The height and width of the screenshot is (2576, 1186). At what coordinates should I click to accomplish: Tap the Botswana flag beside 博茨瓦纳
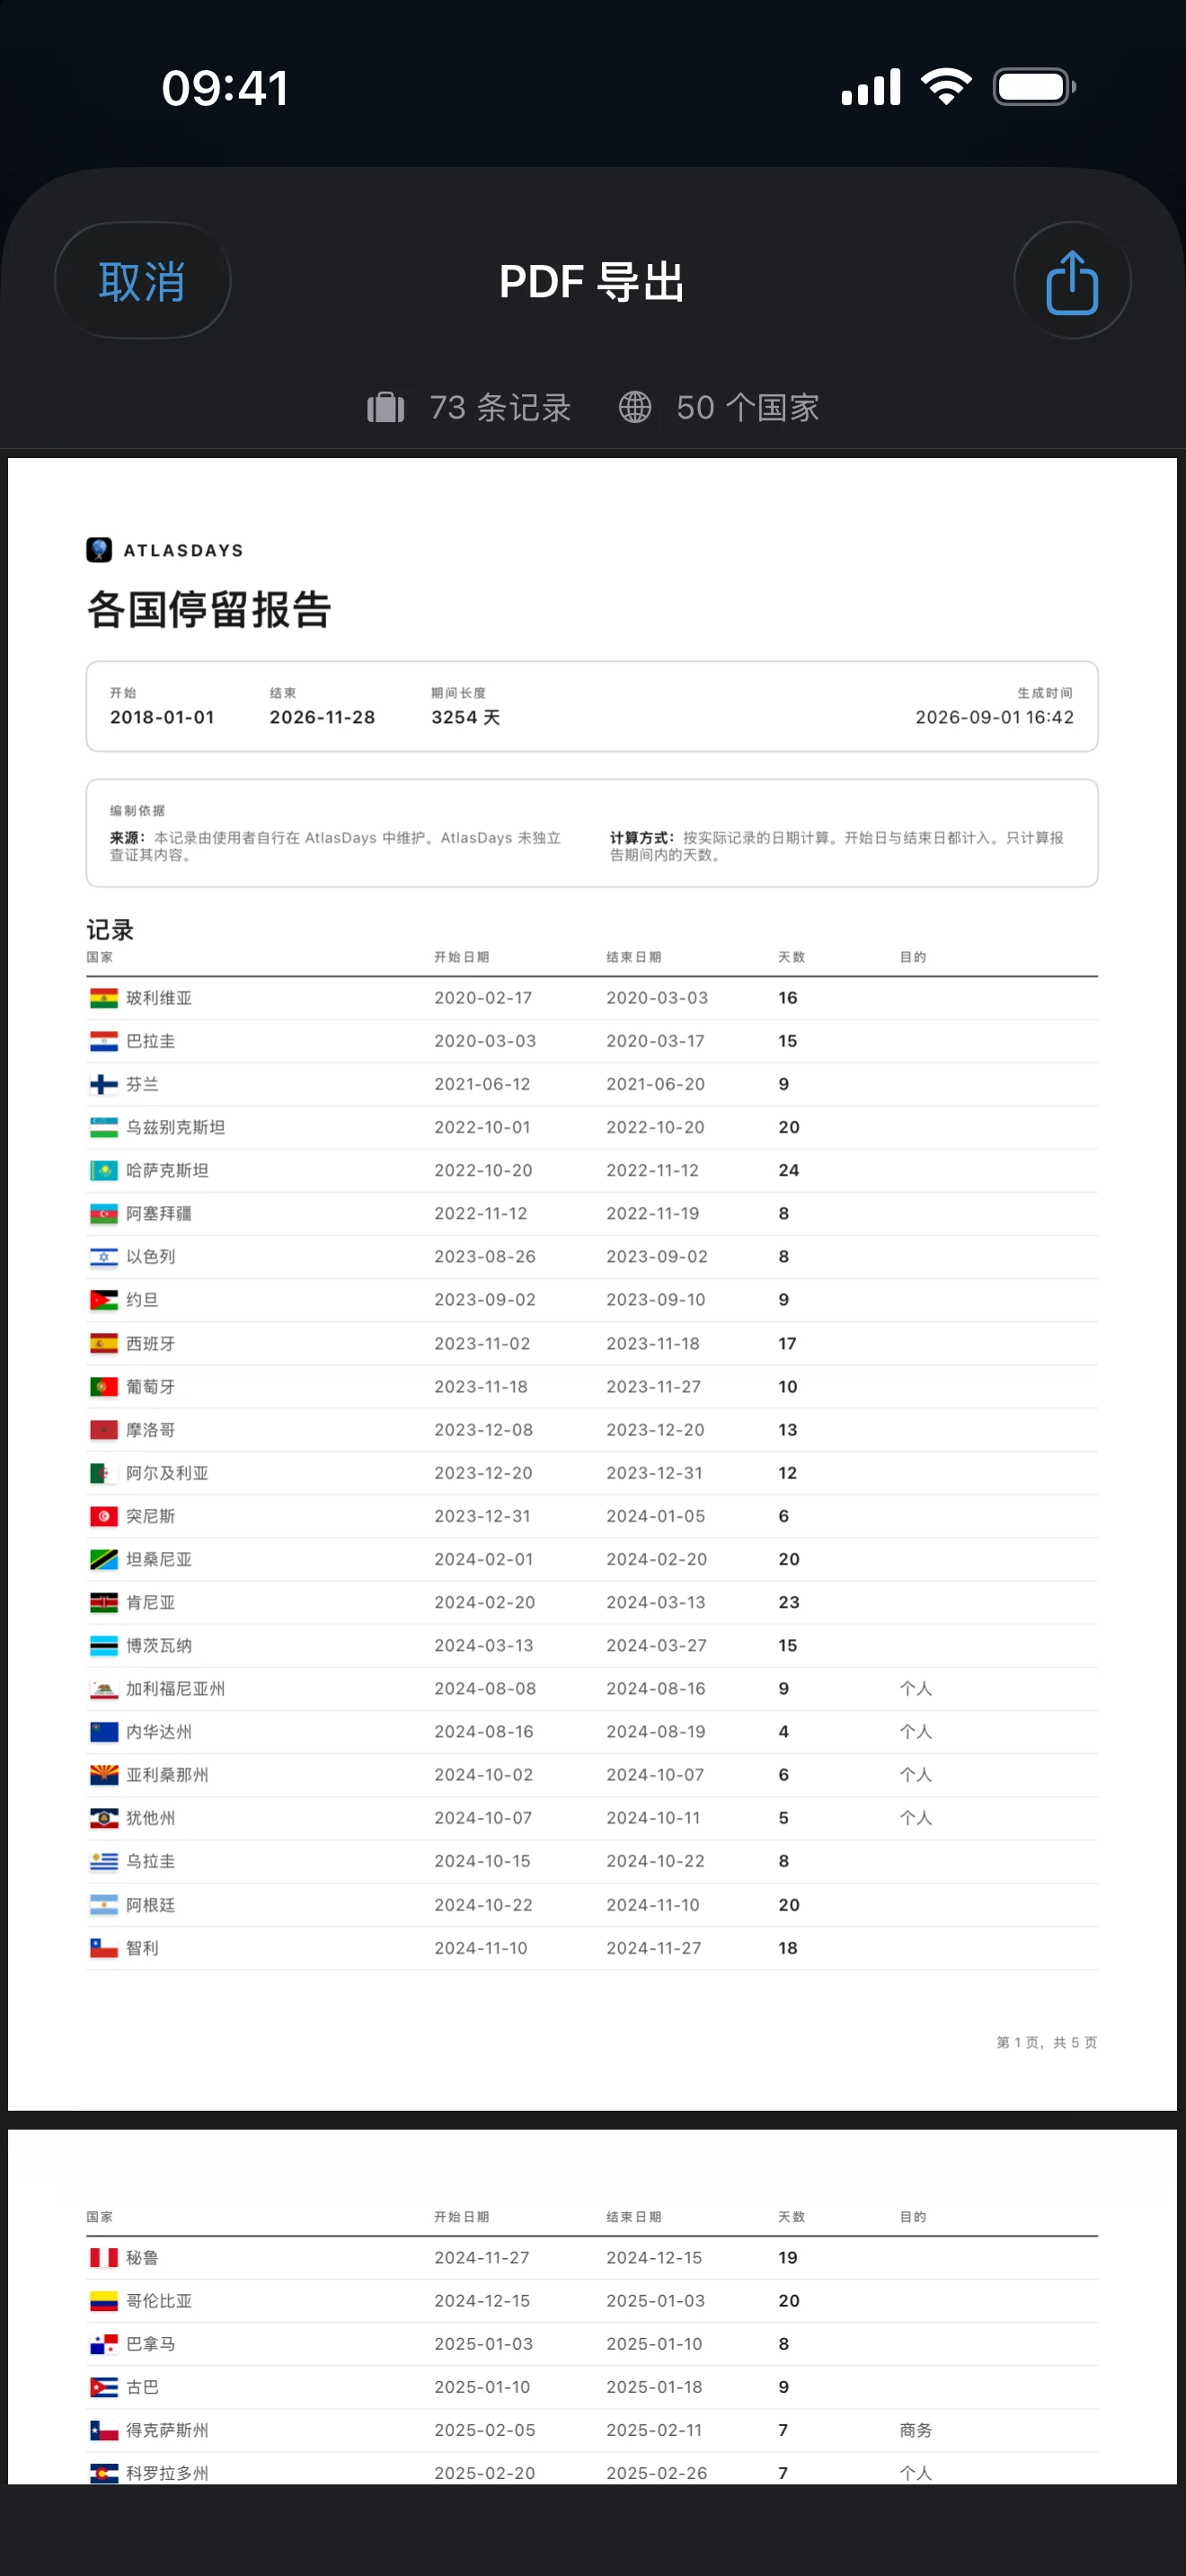[104, 1645]
